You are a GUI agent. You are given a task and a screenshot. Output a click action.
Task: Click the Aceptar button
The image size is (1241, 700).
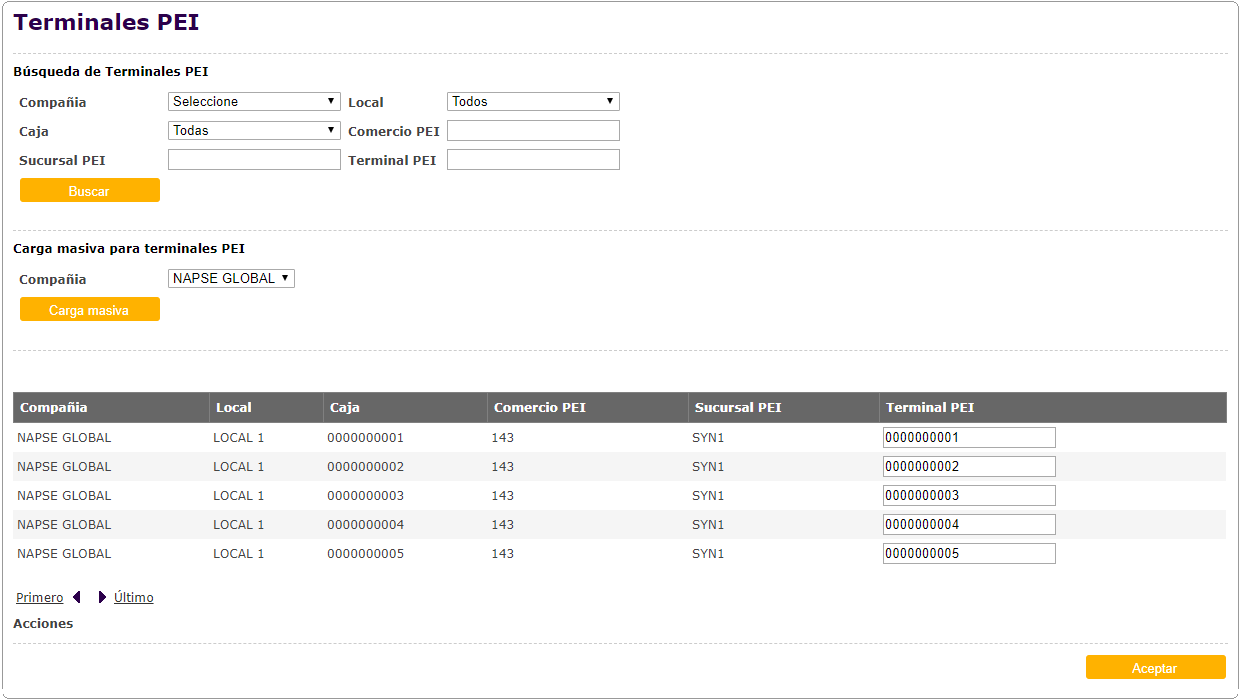(1155, 668)
